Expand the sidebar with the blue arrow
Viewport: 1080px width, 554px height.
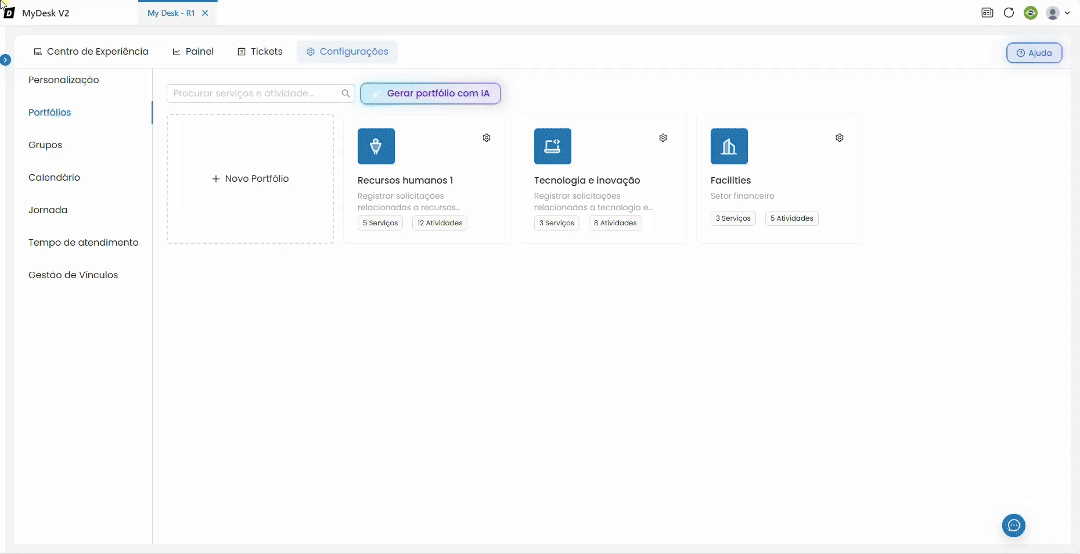coord(6,60)
